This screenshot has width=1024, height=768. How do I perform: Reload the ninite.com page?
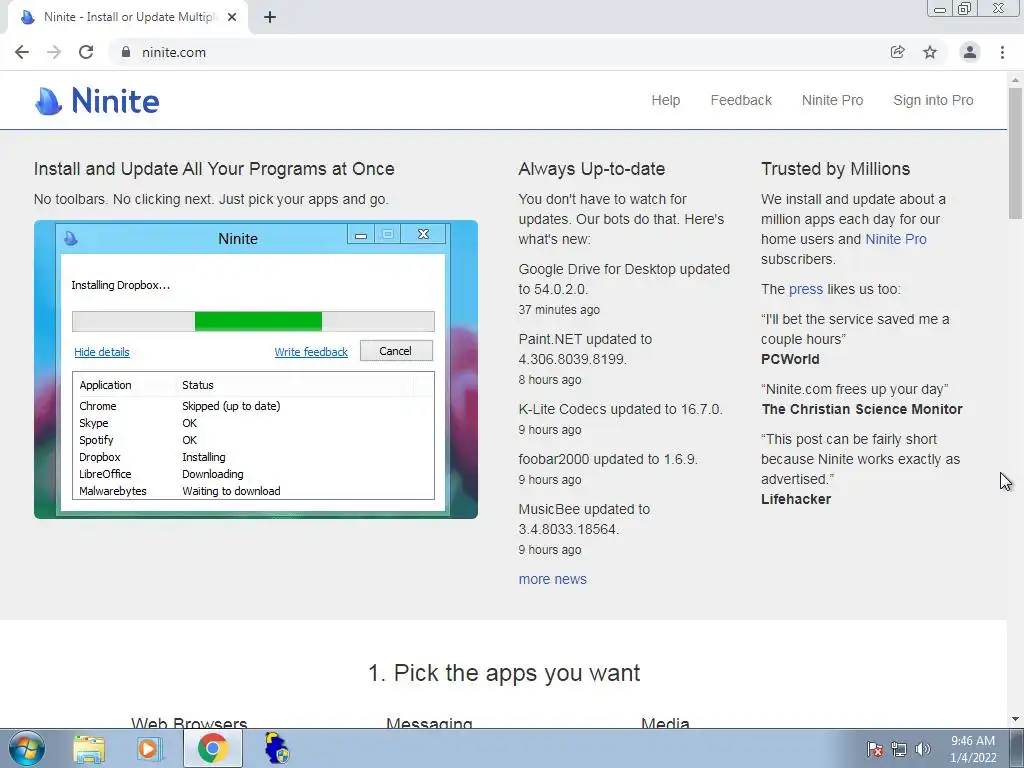pyautogui.click(x=86, y=52)
